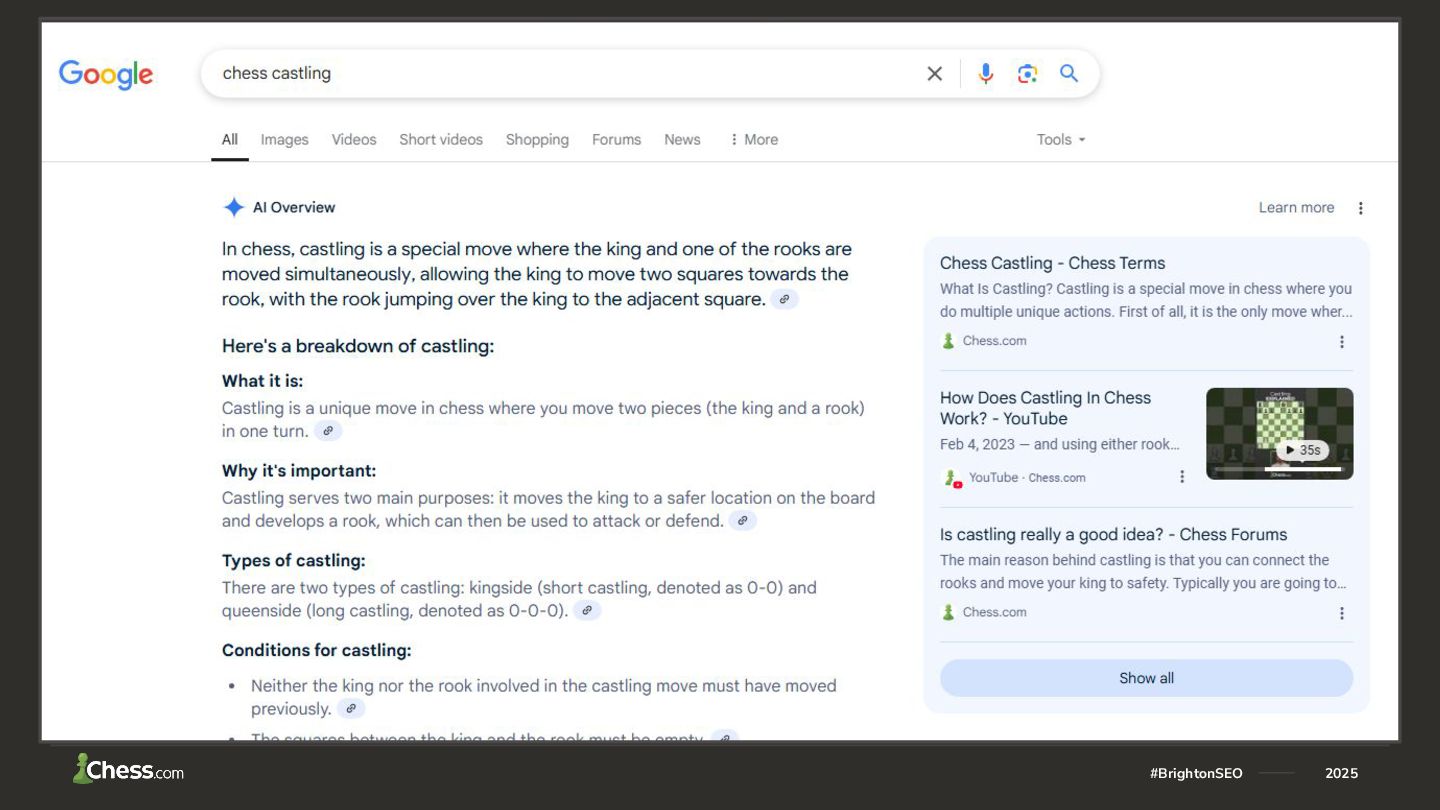Open source link after 'attack or defend.'
Viewport: 1440px width, 810px height.
click(x=742, y=521)
